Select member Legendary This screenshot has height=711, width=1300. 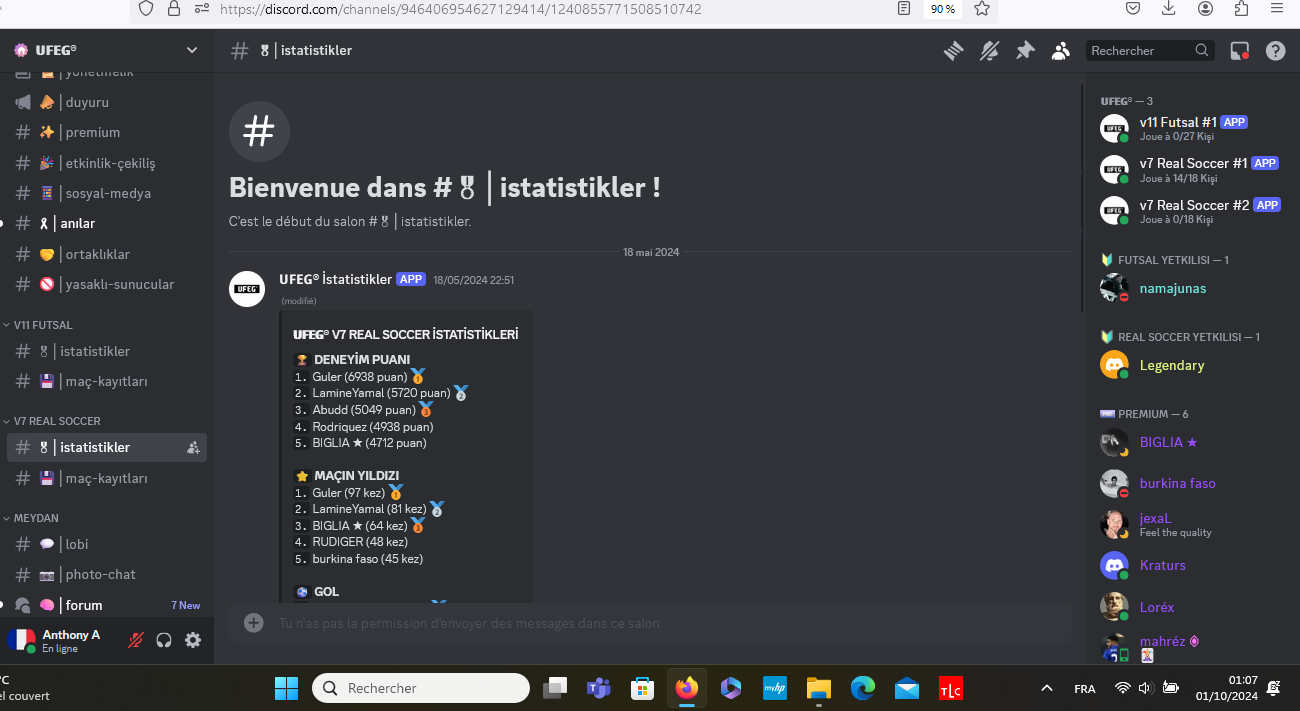(x=1189, y=365)
